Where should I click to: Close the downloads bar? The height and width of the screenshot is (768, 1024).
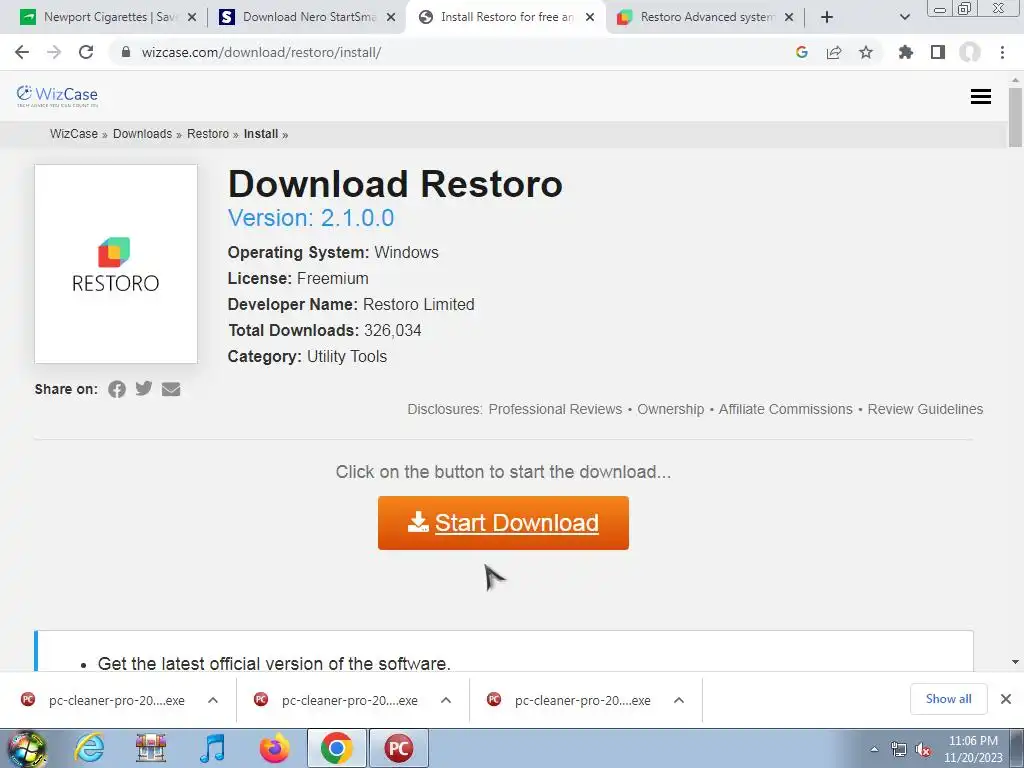[x=1006, y=699]
